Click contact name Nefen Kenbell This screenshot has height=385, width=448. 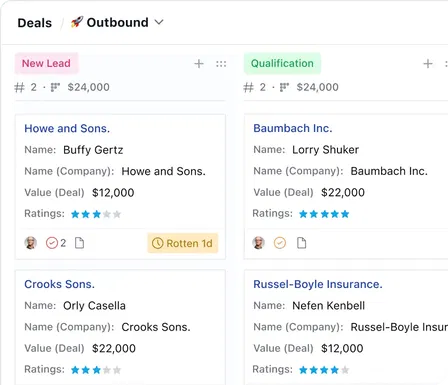pyautogui.click(x=328, y=306)
